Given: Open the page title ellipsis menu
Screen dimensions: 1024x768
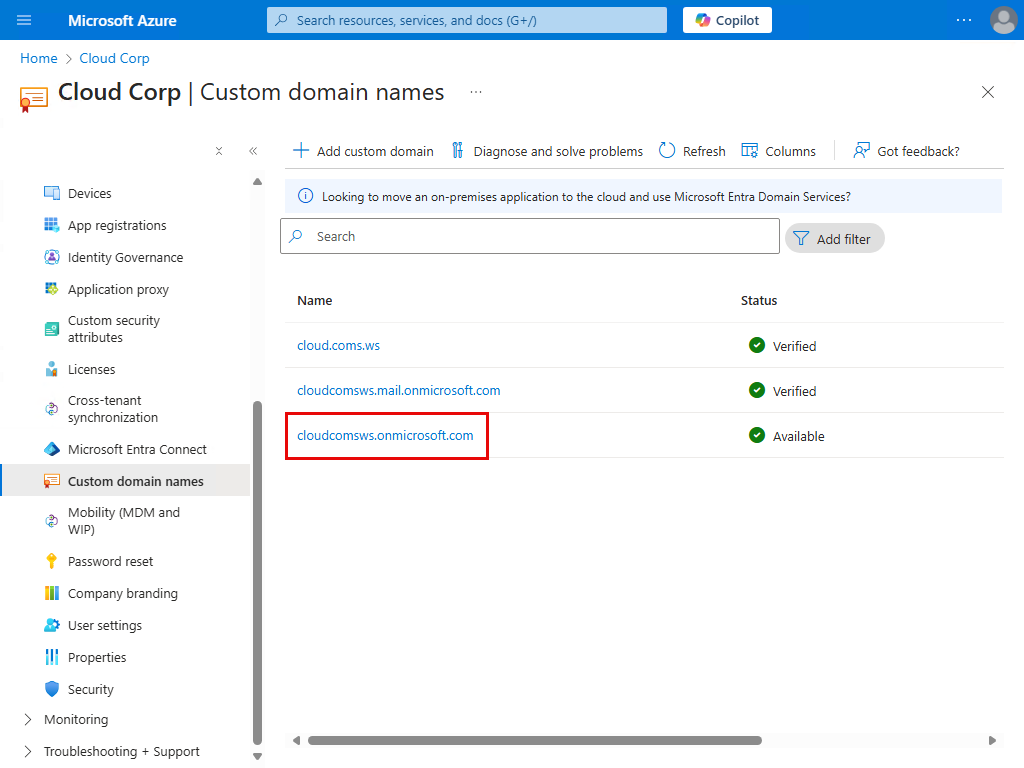Looking at the screenshot, I should 476,92.
